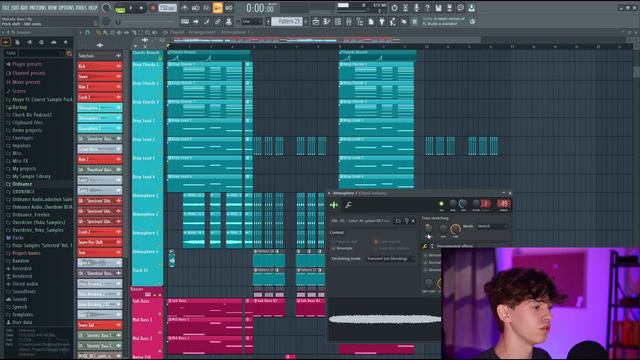The width and height of the screenshot is (640, 360).
Task: Click the render audio export icon
Action: click(449, 8)
